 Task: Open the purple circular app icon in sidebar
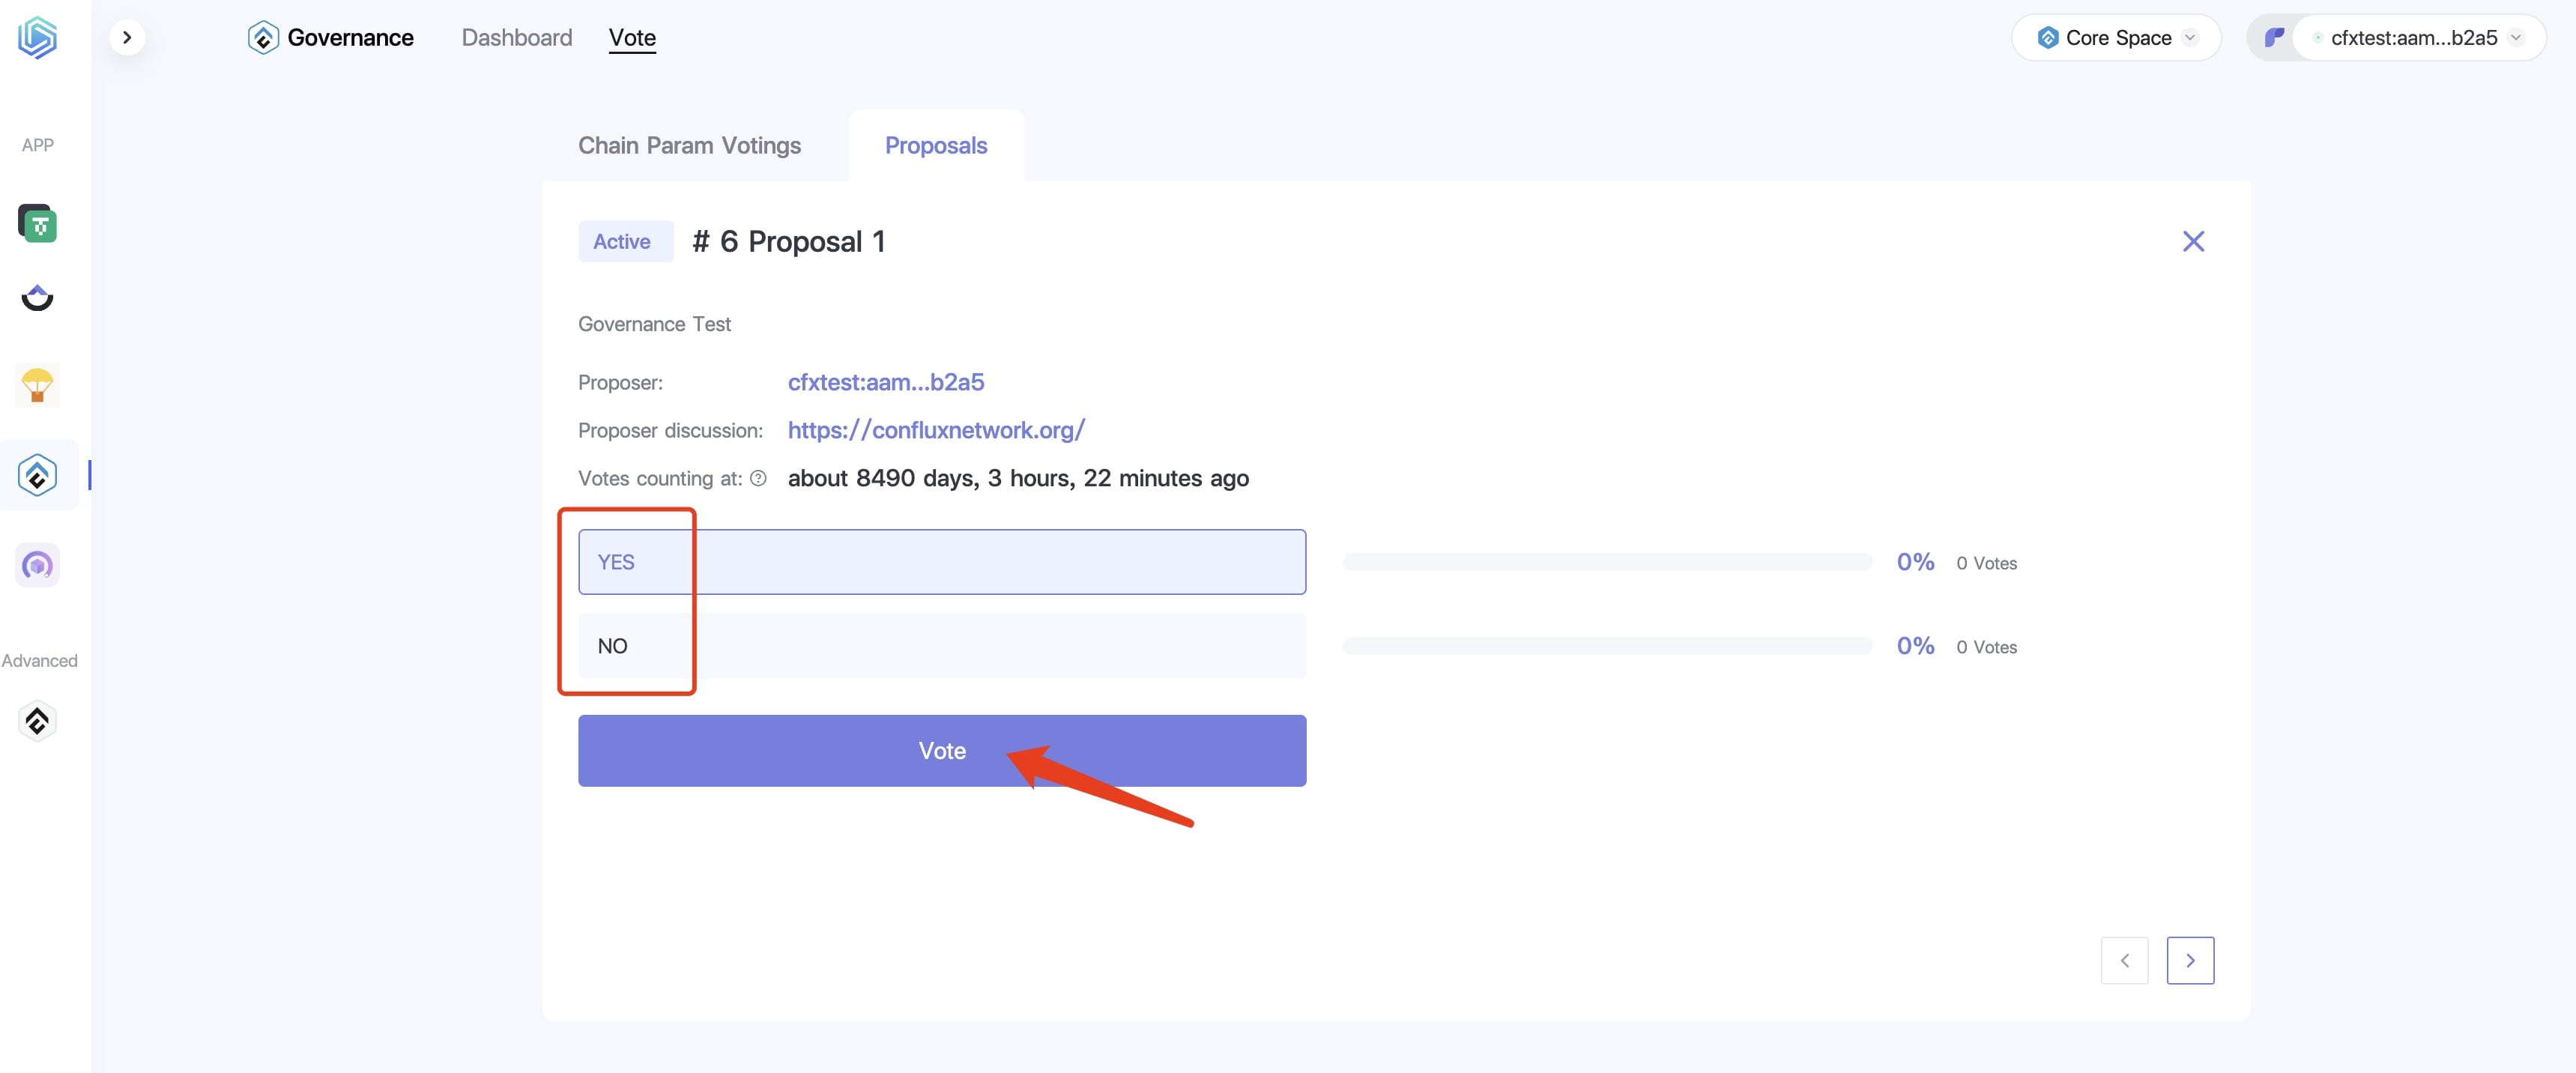[x=38, y=565]
